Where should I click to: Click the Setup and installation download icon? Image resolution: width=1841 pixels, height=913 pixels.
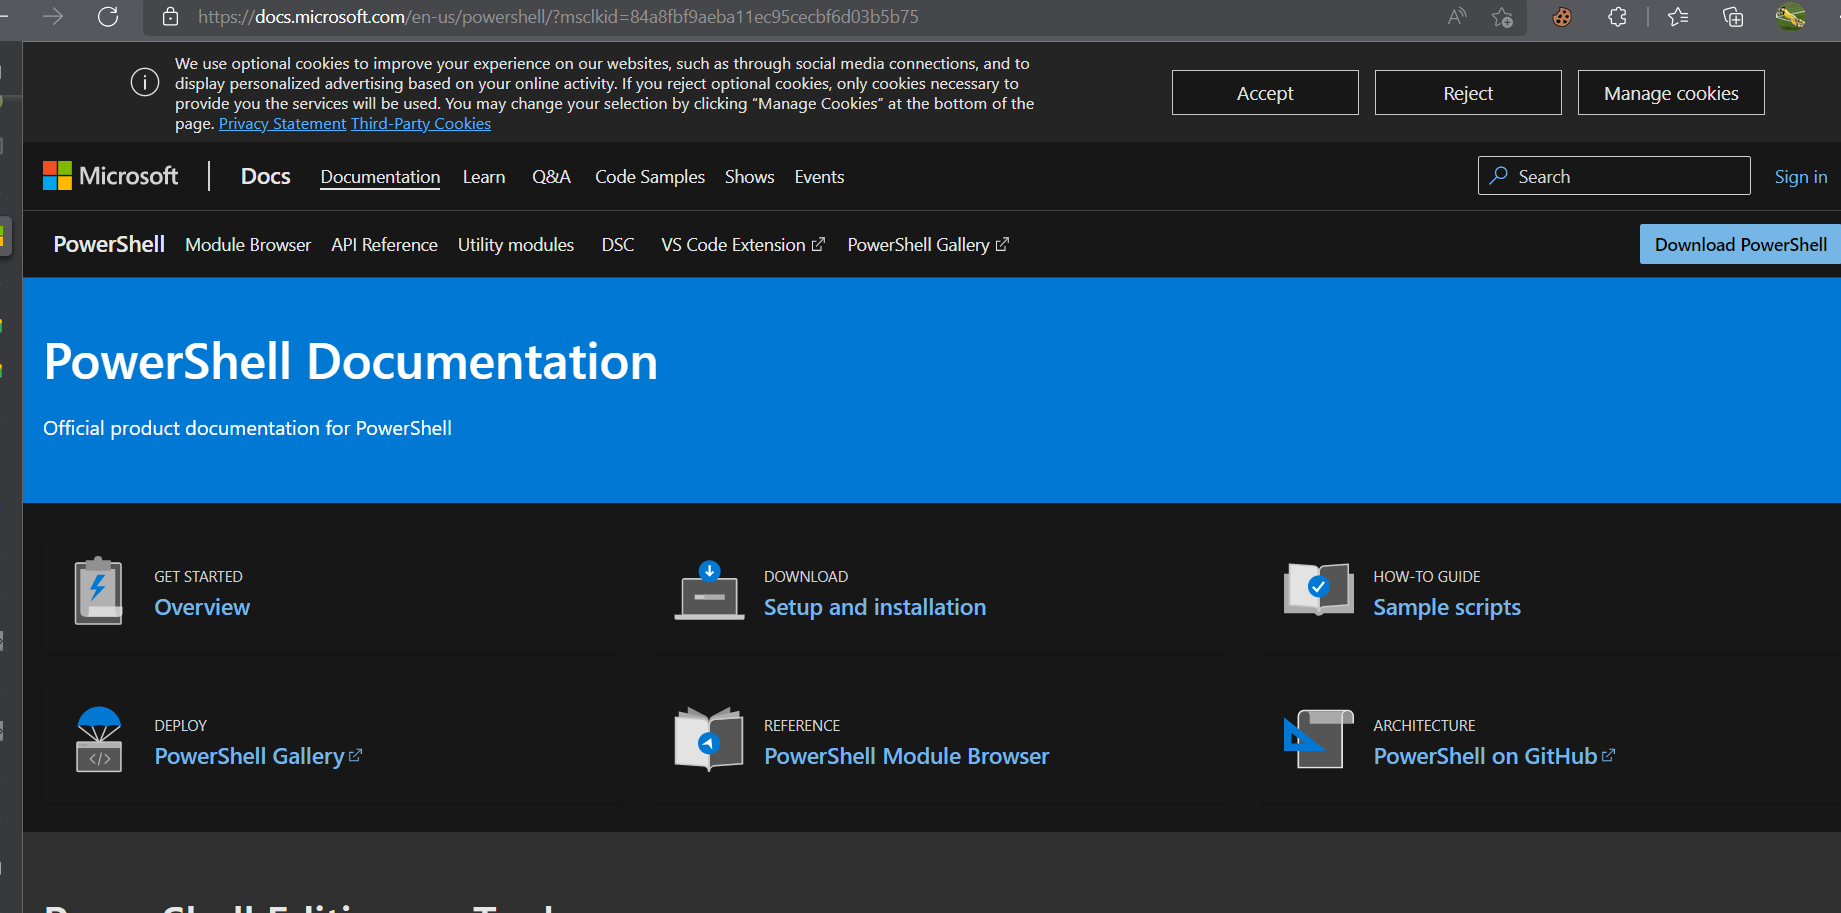(709, 591)
